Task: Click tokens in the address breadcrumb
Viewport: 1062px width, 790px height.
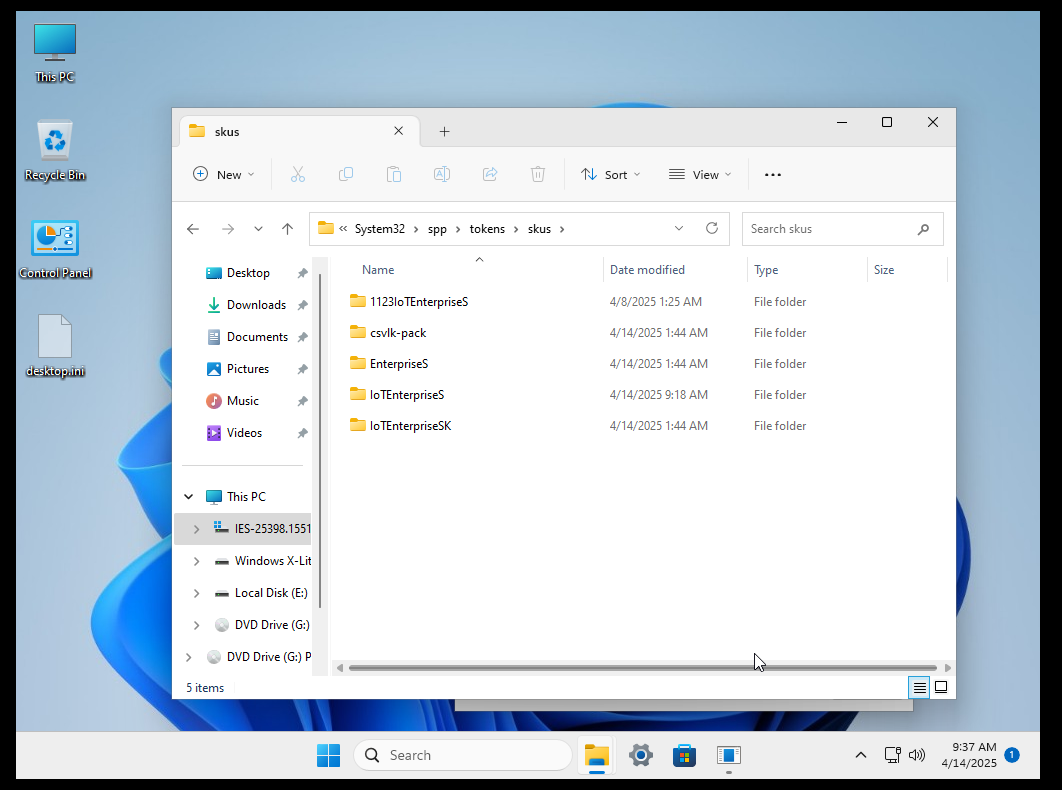Action: pyautogui.click(x=487, y=229)
